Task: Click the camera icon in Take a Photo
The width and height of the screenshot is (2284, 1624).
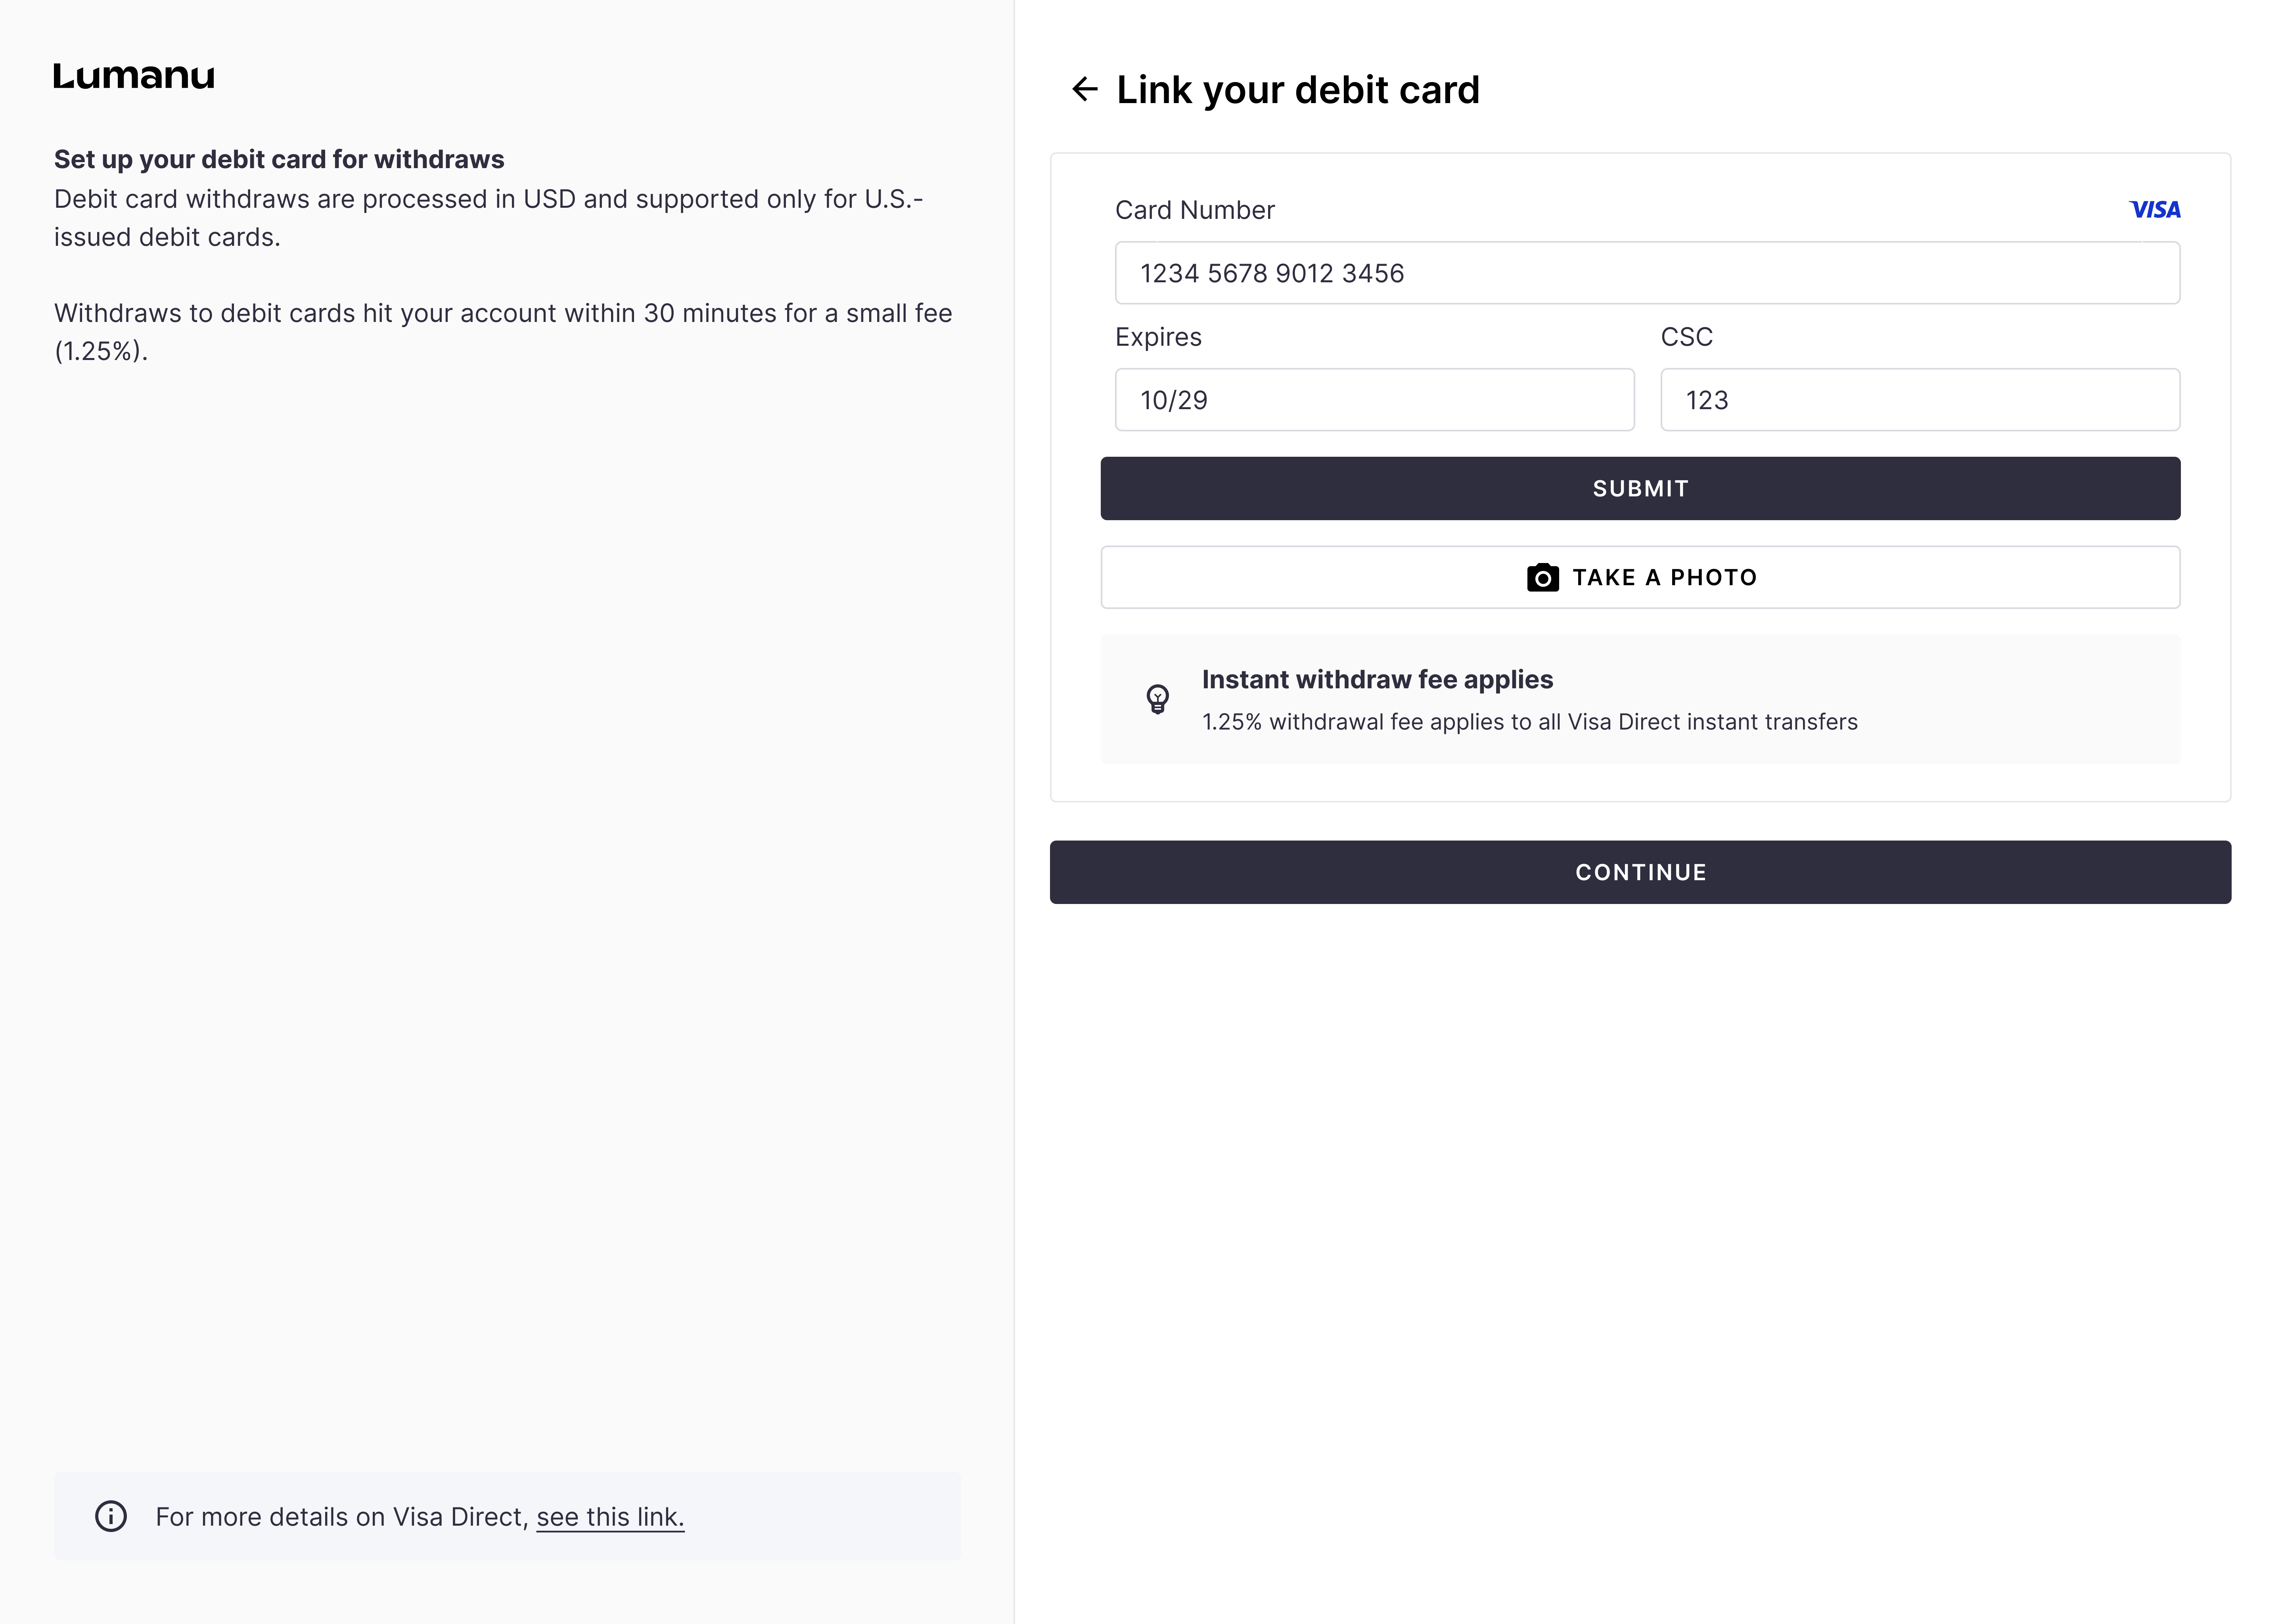Action: click(1542, 578)
